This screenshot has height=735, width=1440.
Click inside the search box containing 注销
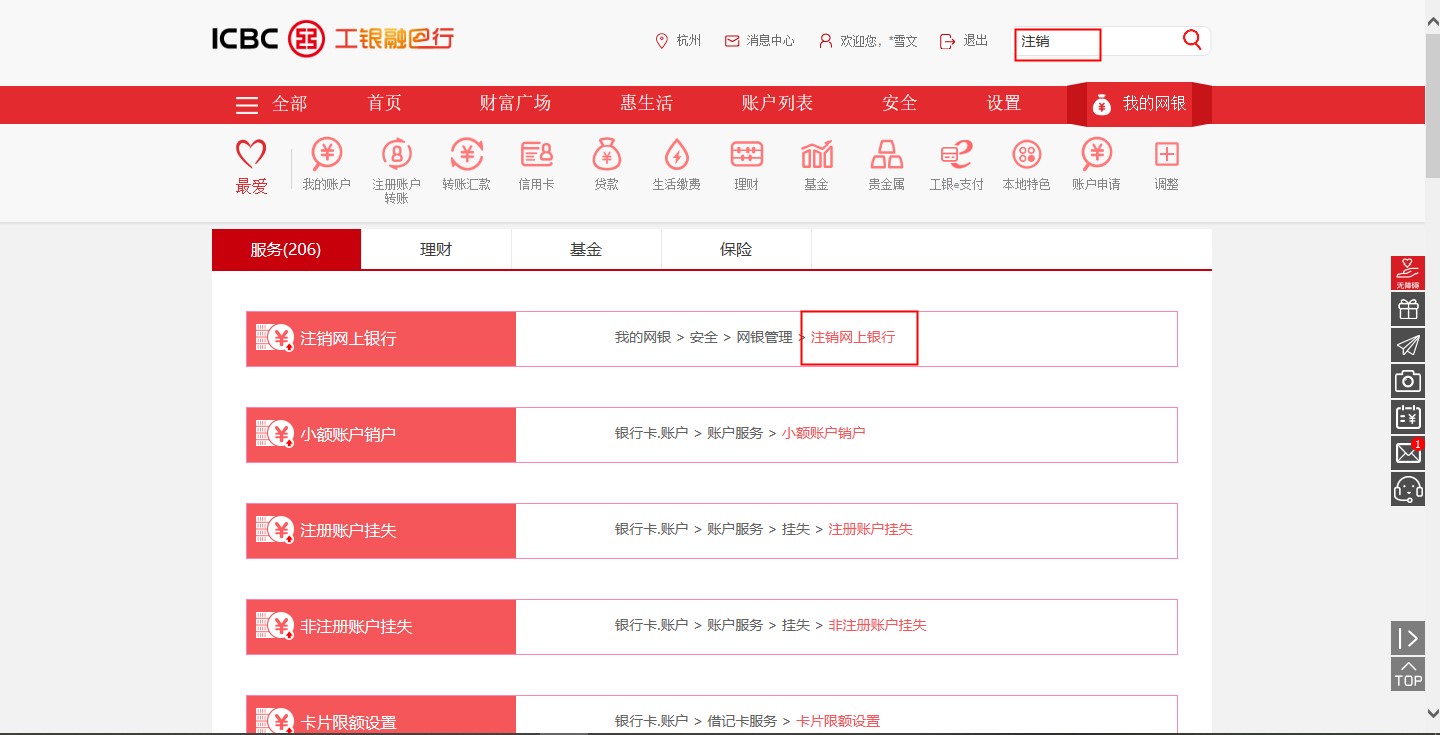(x=1057, y=43)
